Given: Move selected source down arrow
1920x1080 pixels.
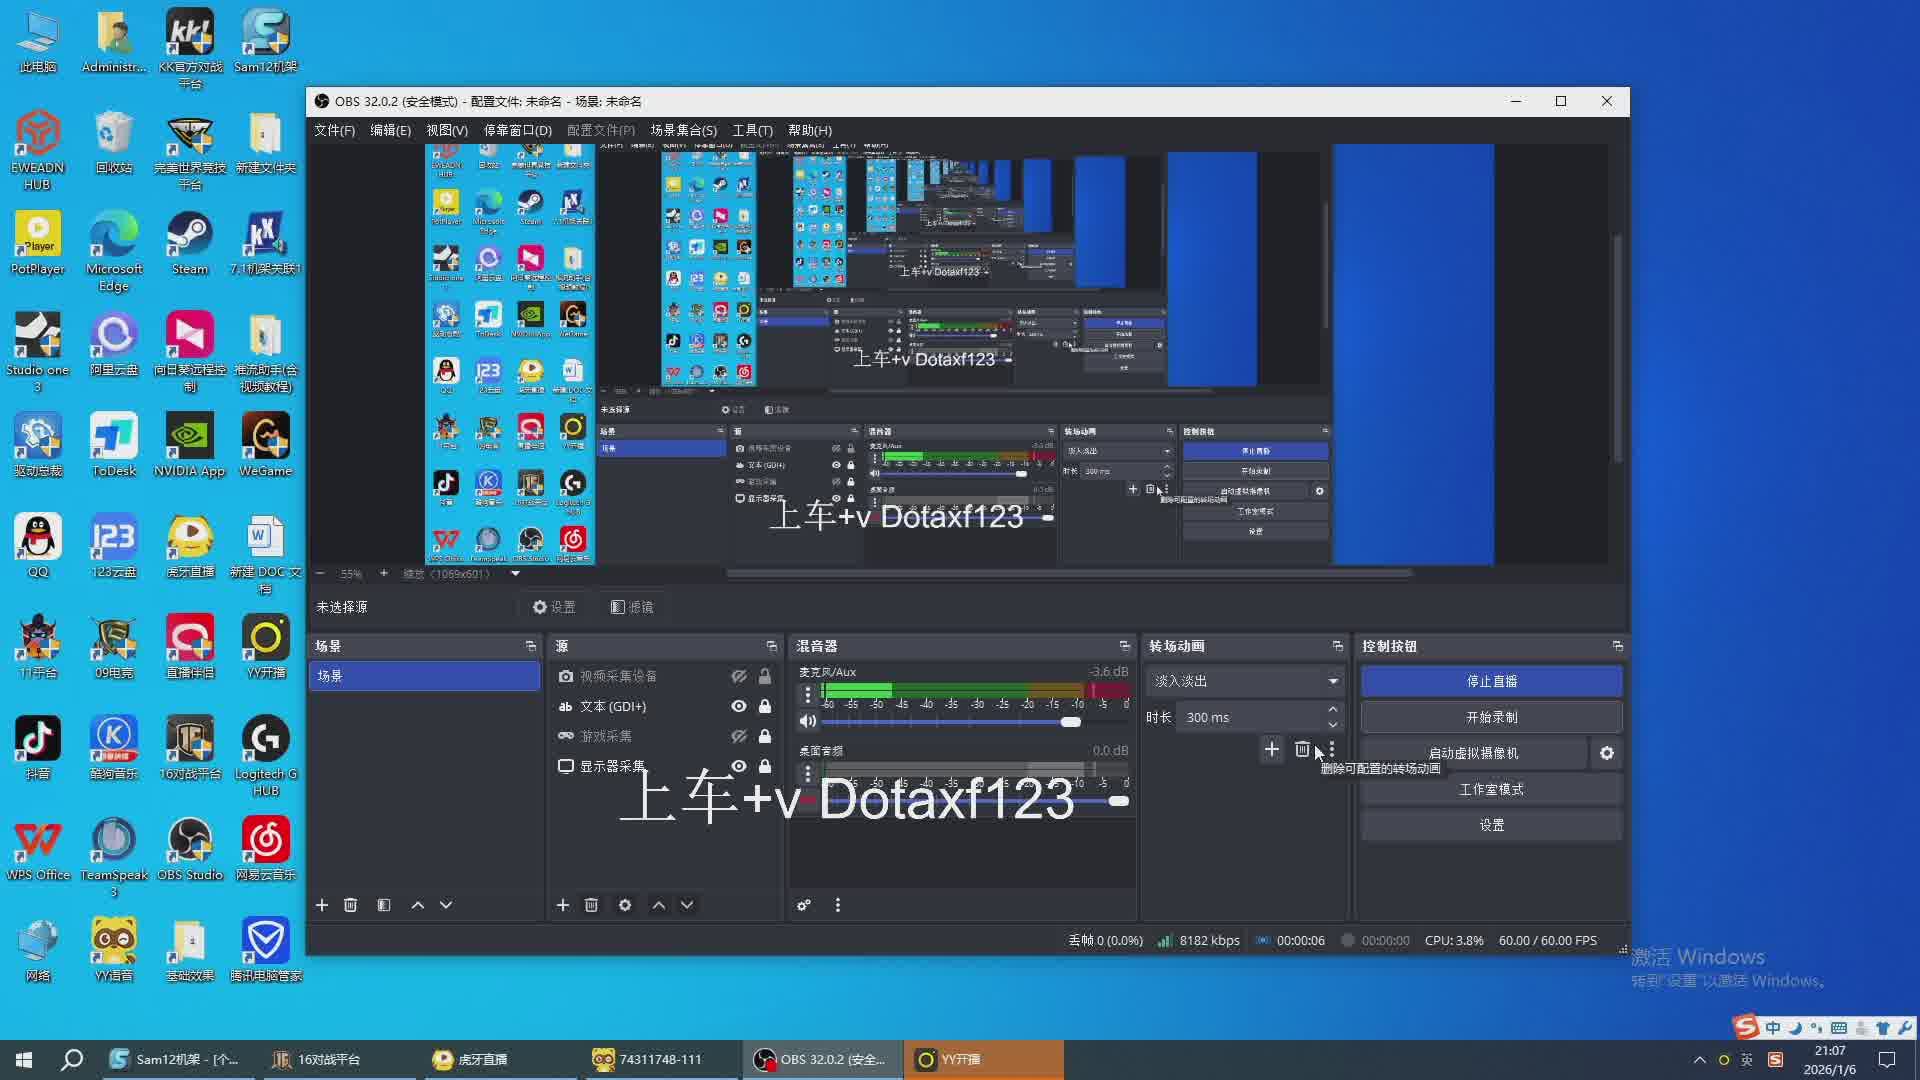Looking at the screenshot, I should [x=687, y=905].
